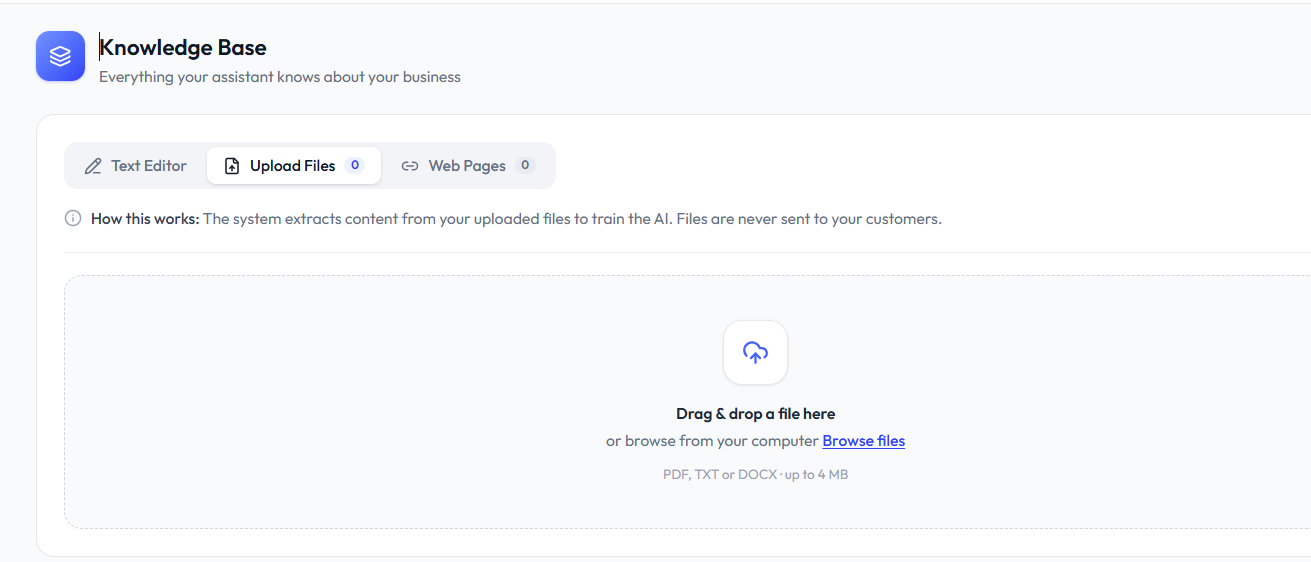Select the Upload Files tab
The width and height of the screenshot is (1311, 562).
click(x=294, y=166)
